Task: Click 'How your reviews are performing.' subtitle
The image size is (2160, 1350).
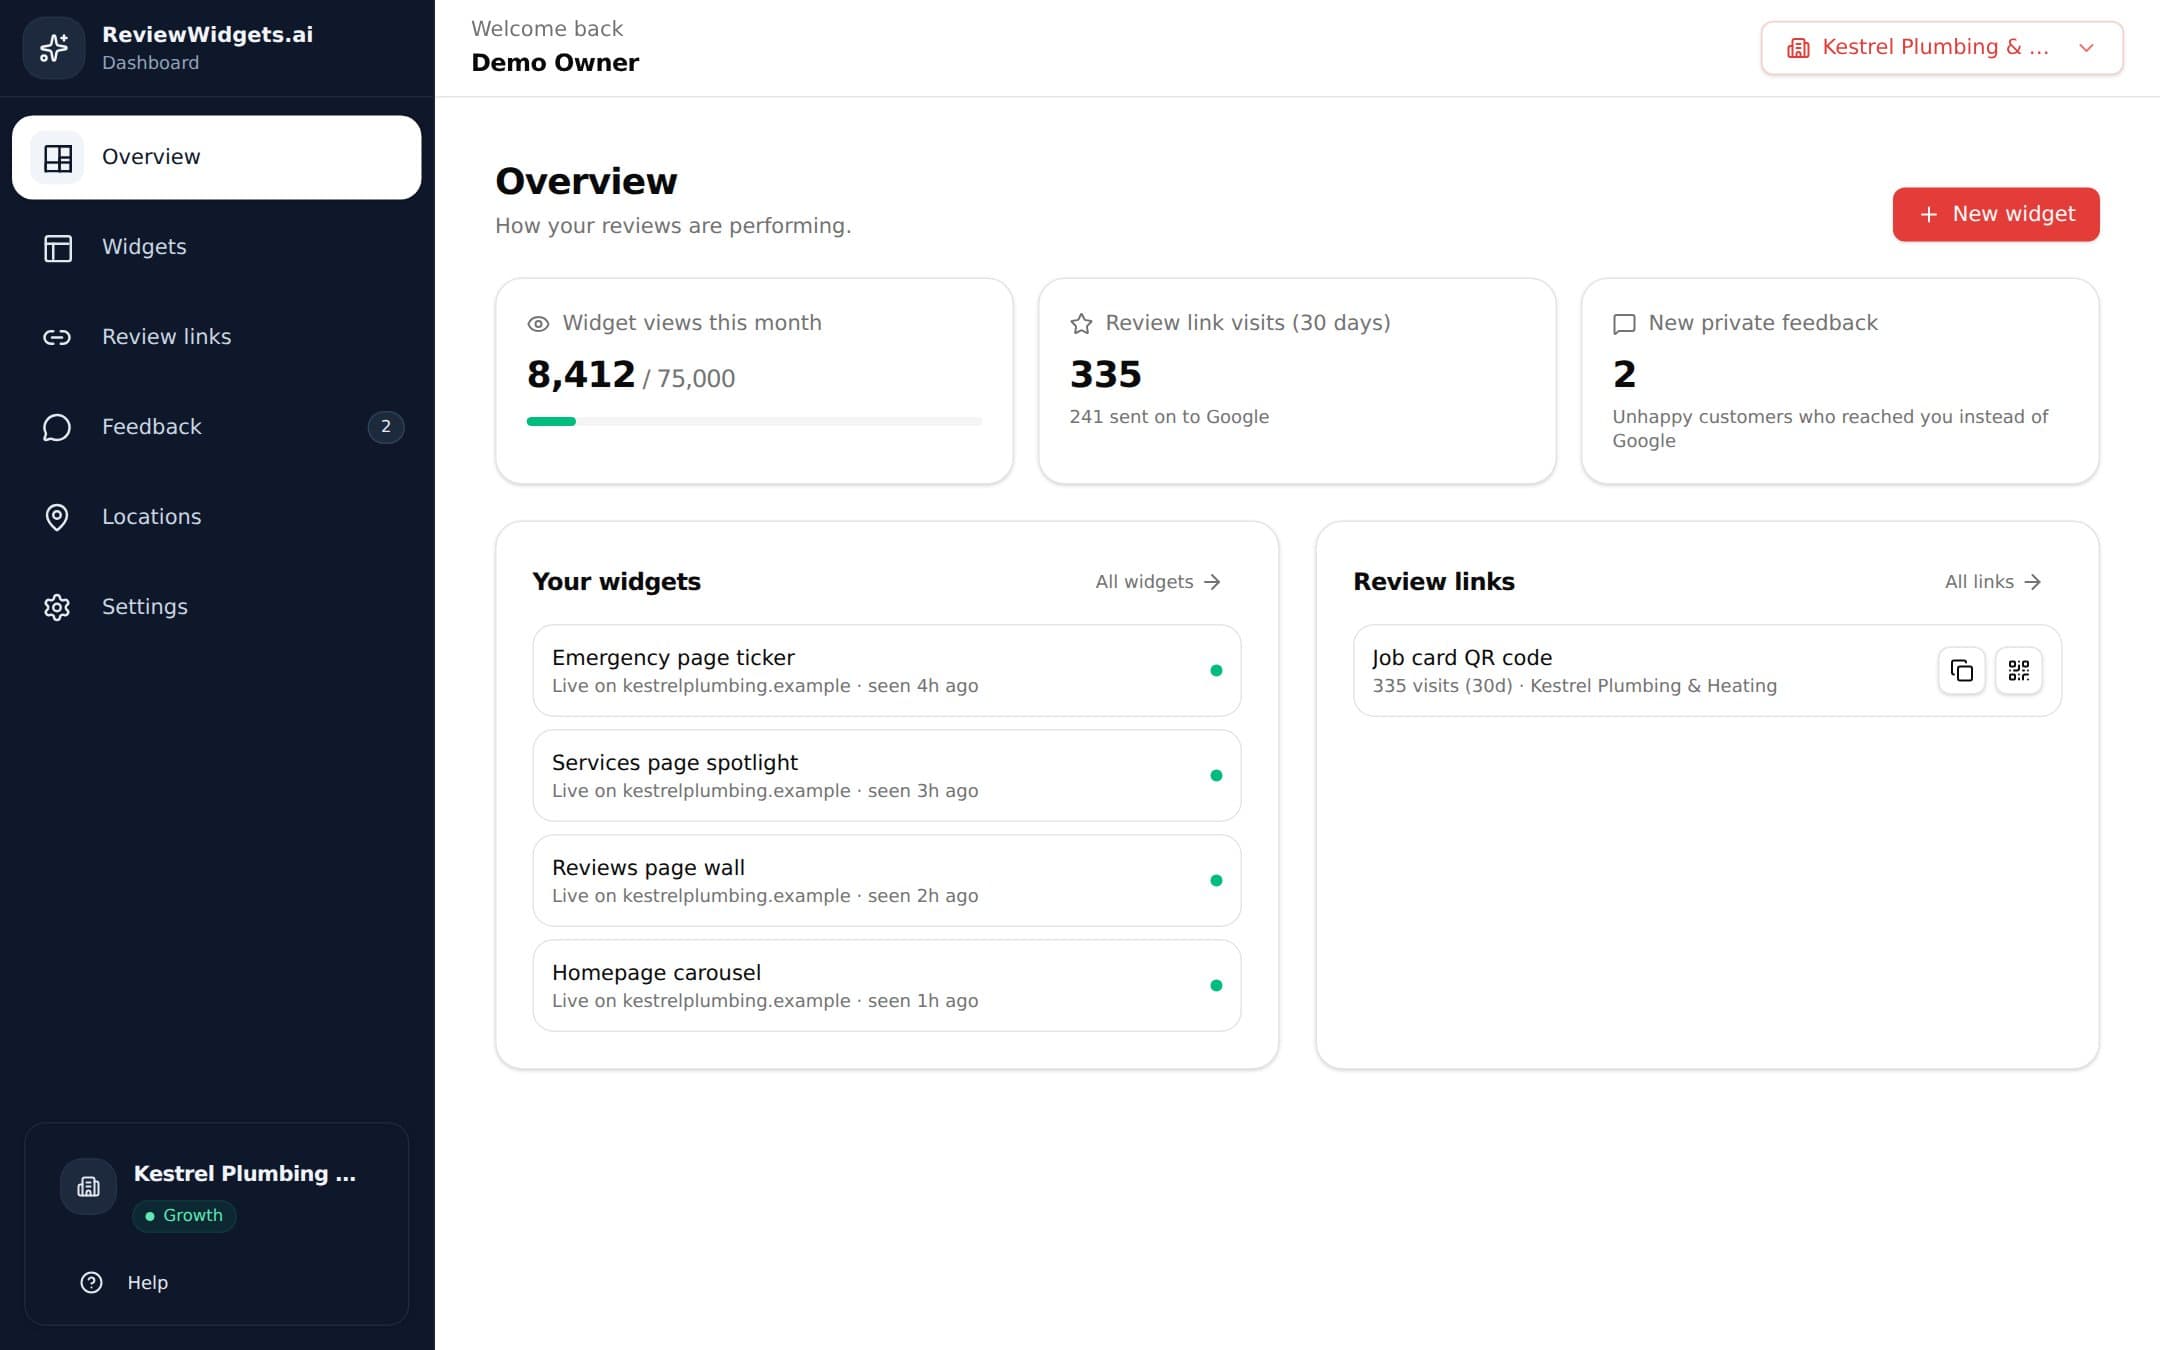Action: [x=673, y=226]
